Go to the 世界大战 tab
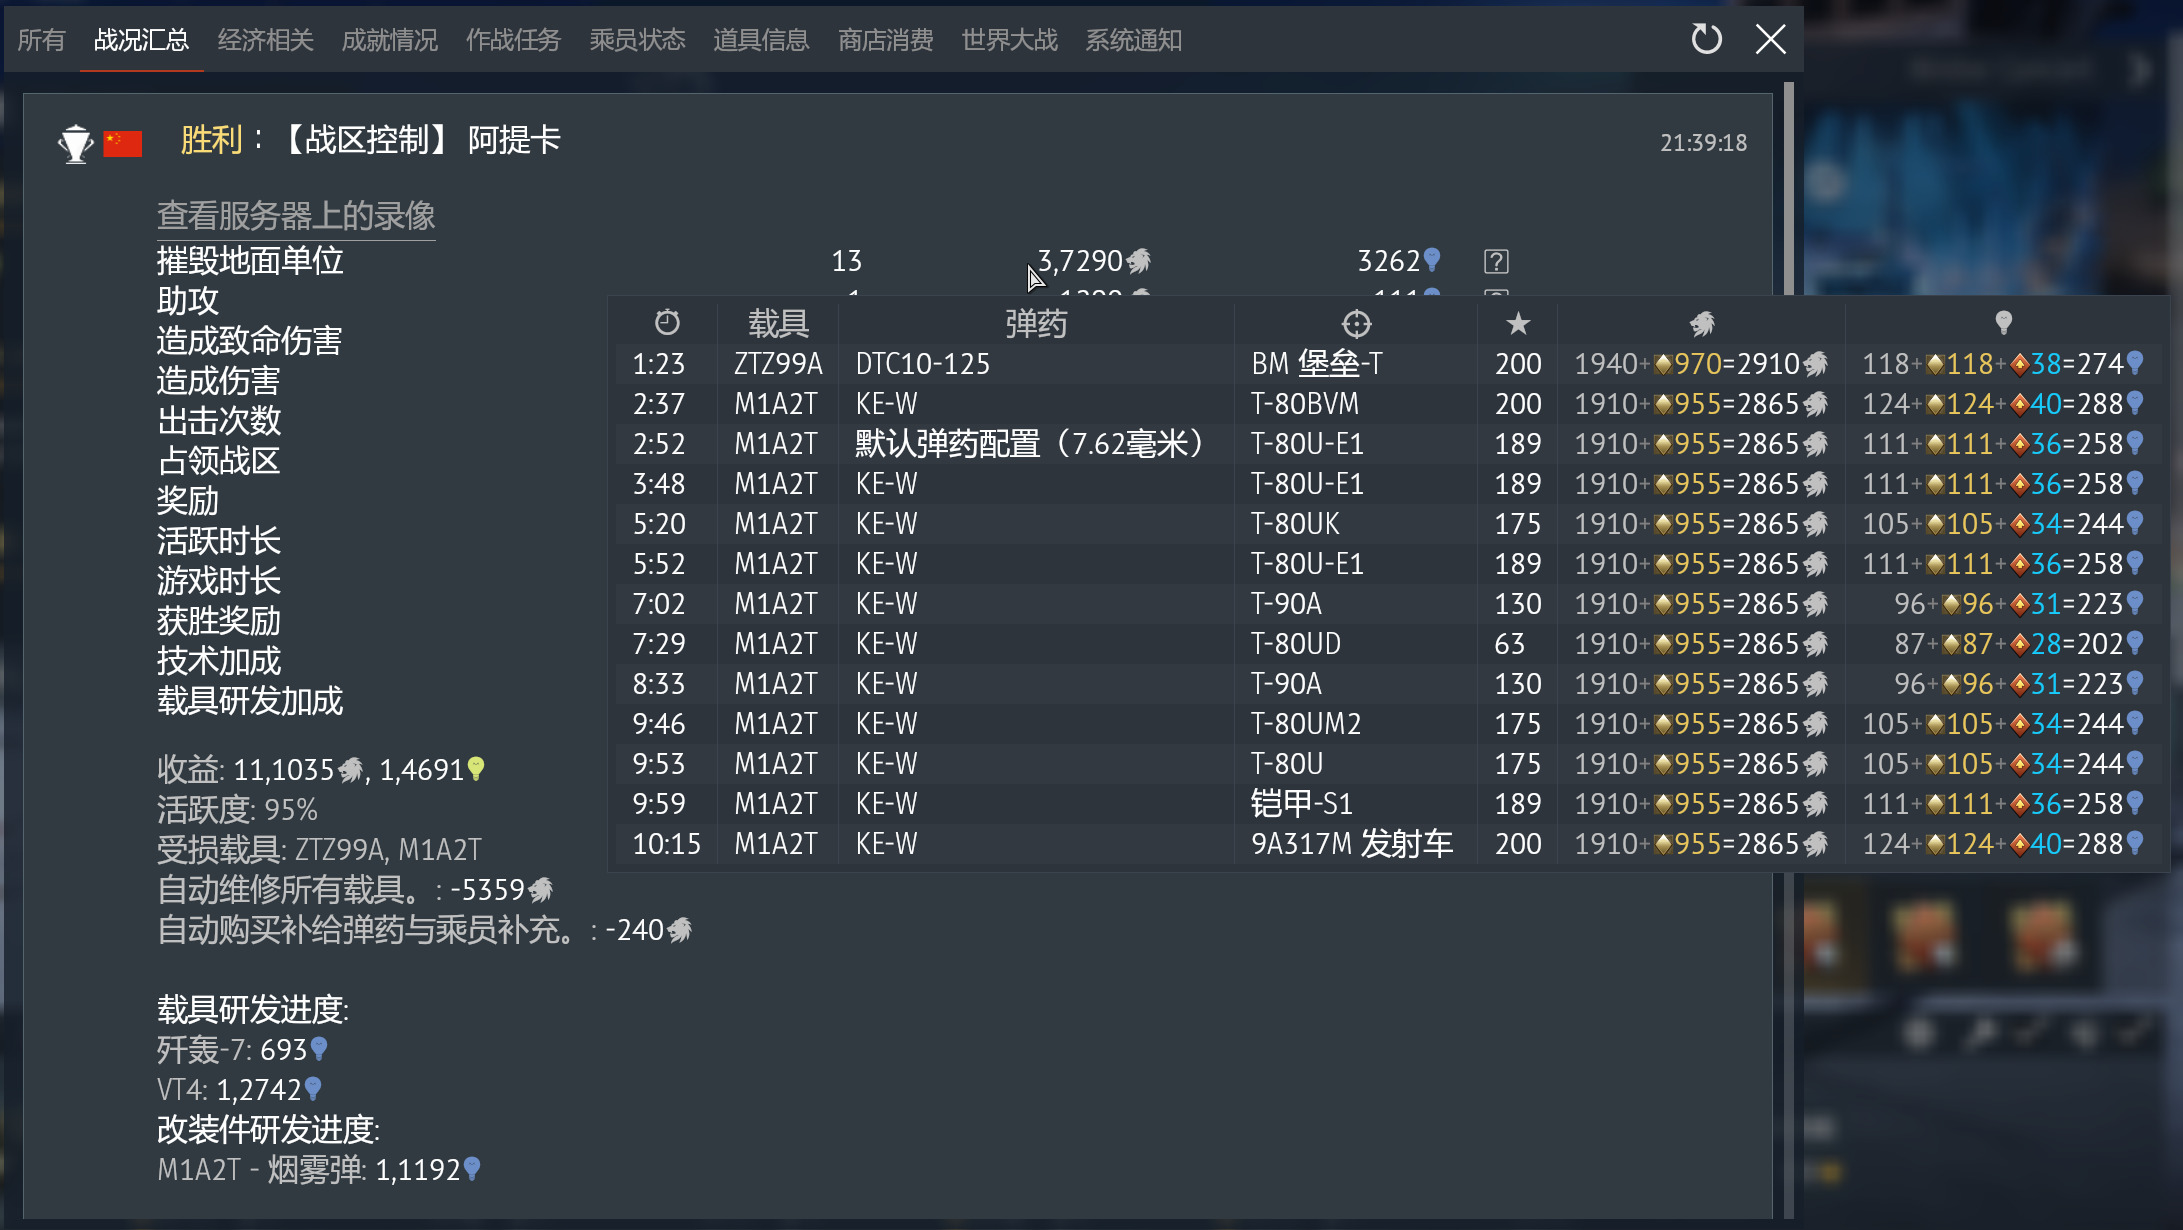The width and height of the screenshot is (2183, 1230). [1009, 40]
